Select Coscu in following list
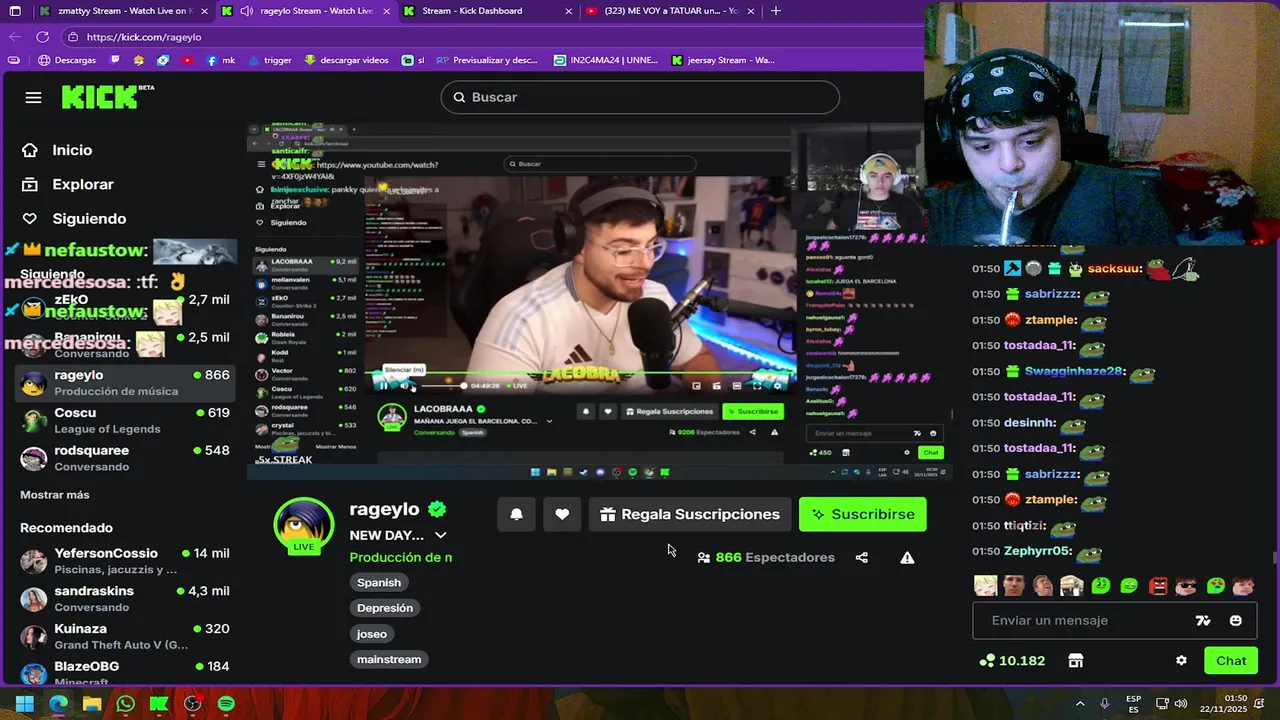1280x720 pixels. tap(126, 420)
